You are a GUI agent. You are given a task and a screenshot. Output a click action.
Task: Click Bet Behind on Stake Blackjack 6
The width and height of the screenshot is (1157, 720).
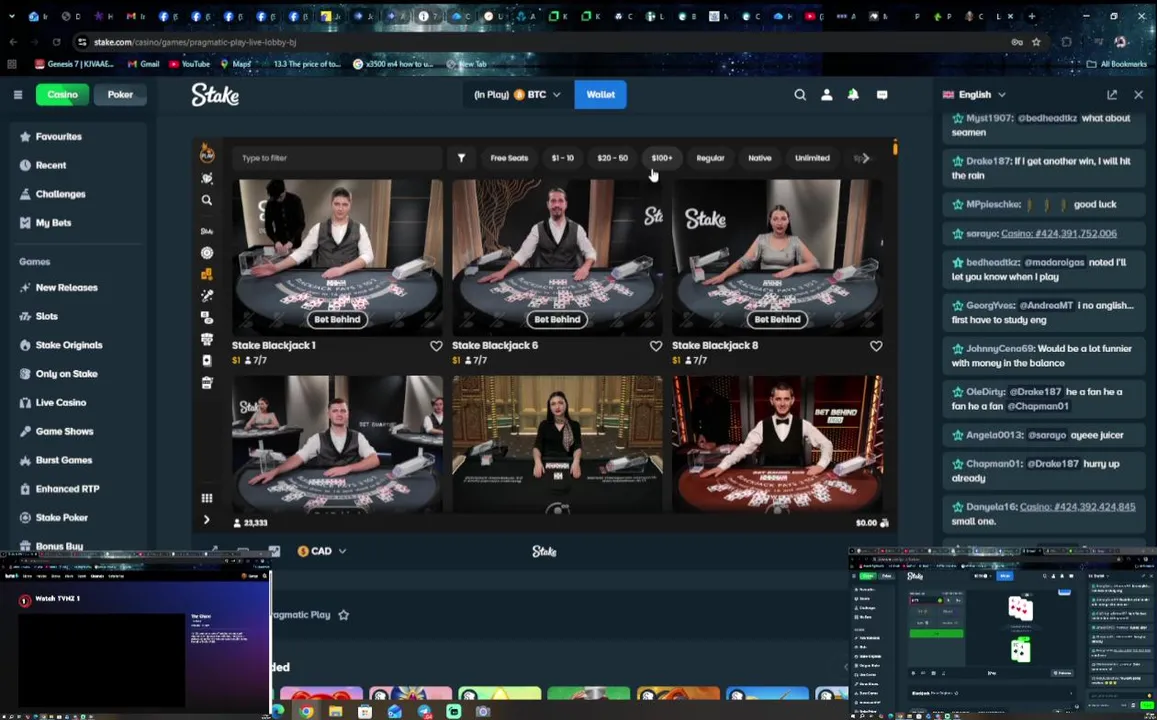point(557,319)
